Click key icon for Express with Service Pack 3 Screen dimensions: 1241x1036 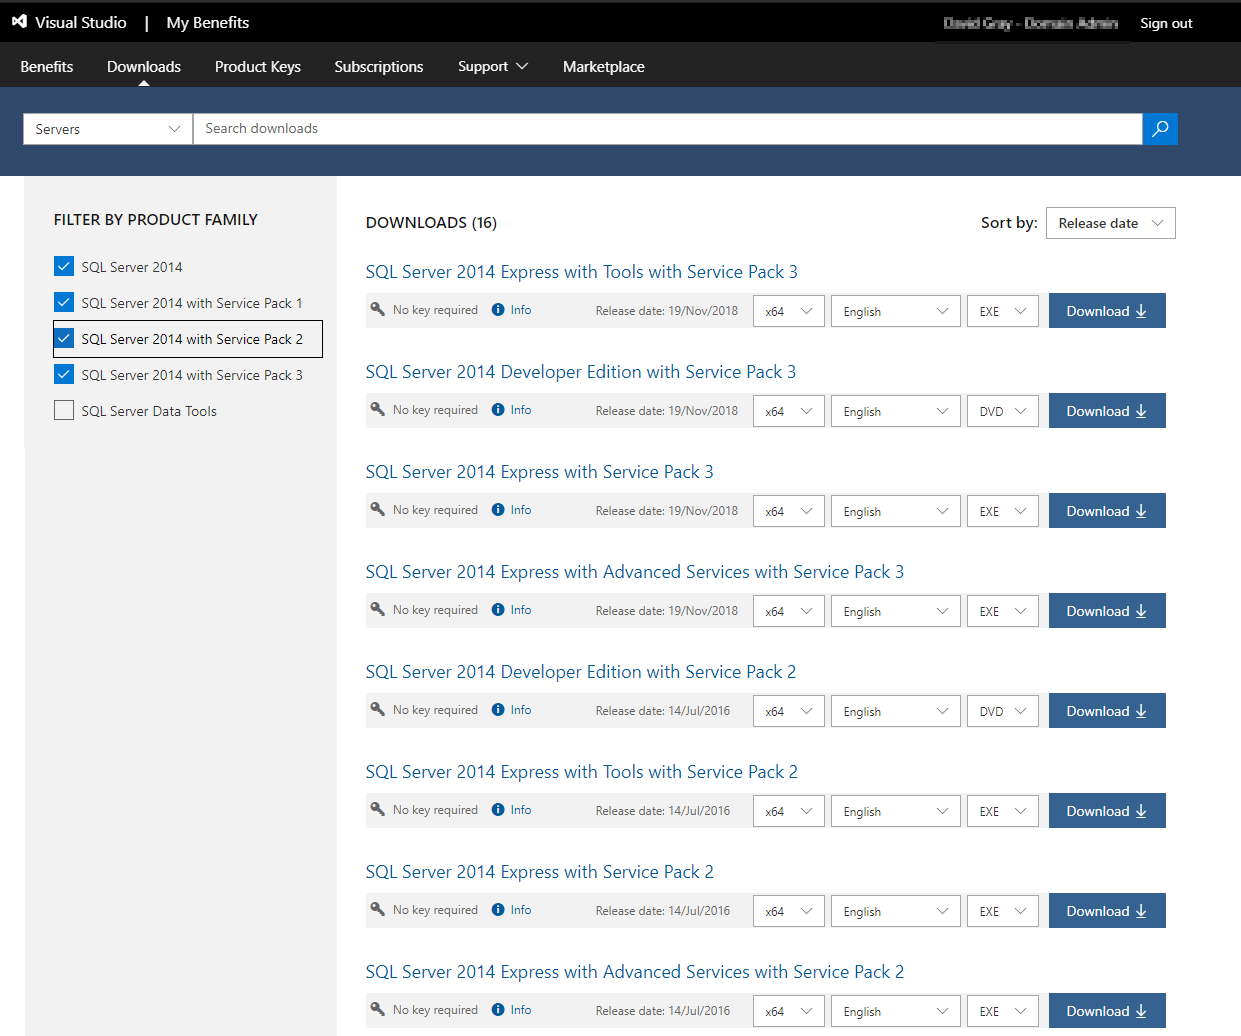377,509
